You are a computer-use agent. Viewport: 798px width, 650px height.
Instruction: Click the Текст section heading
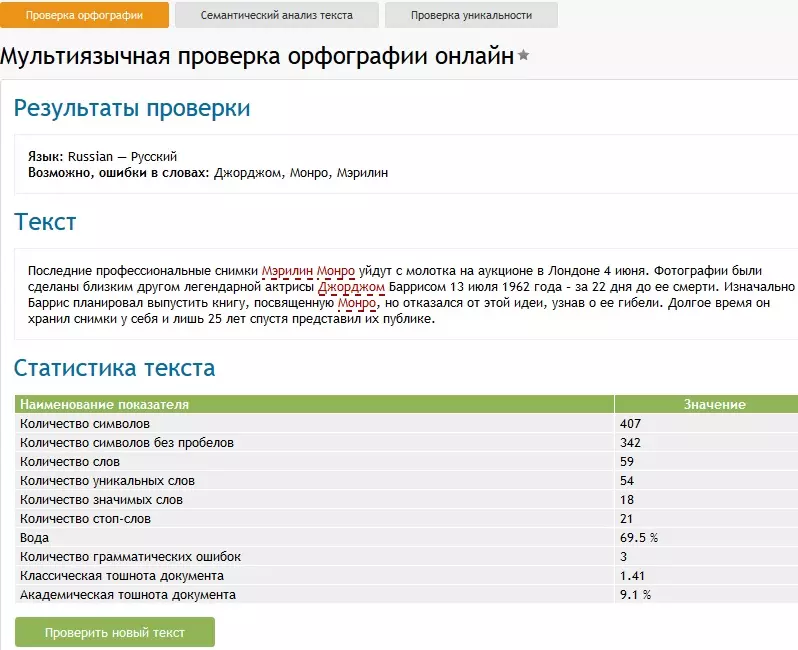pyautogui.click(x=45, y=222)
